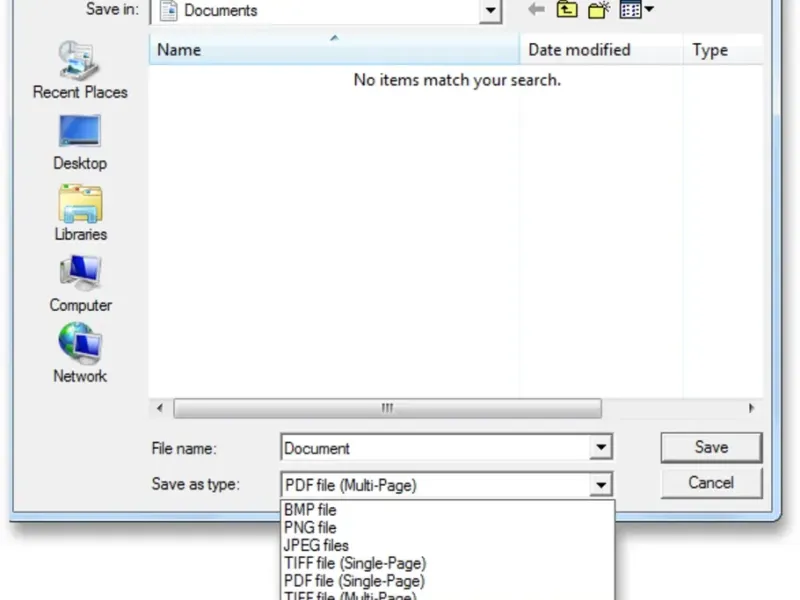Create a new folder
Screen dimensions: 800x600
[599, 9]
